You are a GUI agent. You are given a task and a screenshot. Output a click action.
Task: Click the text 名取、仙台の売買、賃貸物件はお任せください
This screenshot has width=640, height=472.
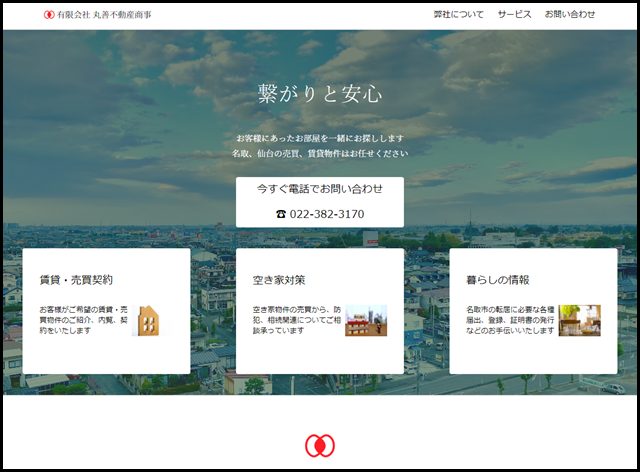coord(320,154)
